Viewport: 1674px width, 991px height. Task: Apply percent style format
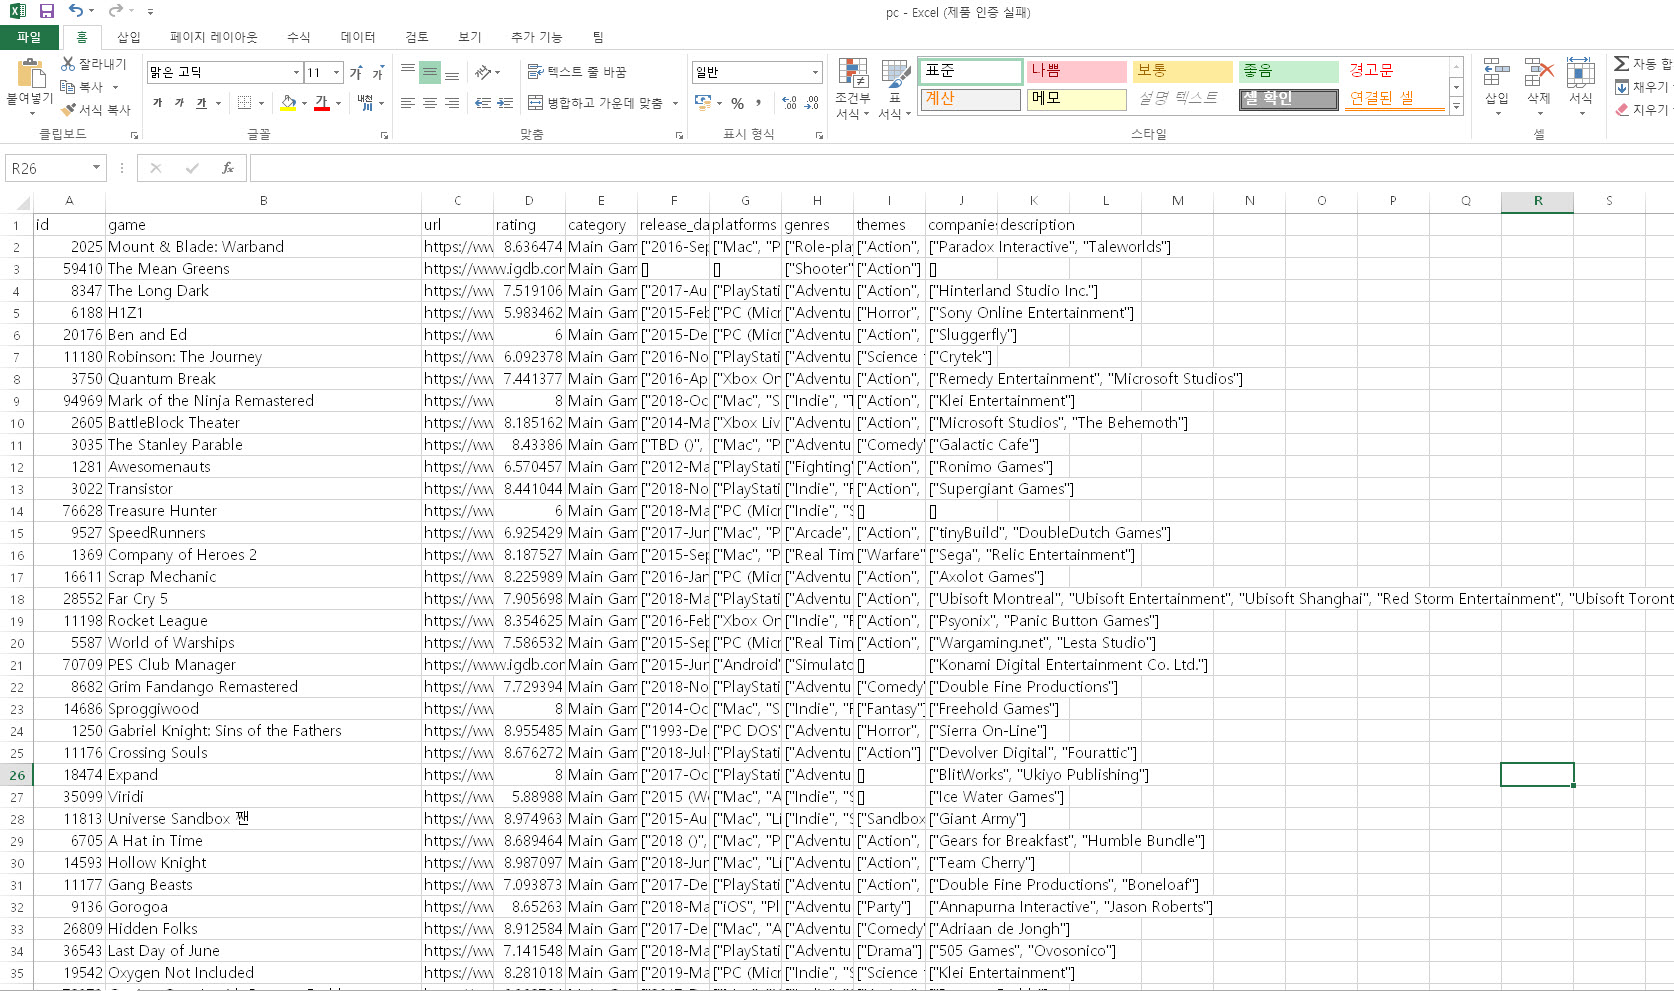(x=737, y=103)
